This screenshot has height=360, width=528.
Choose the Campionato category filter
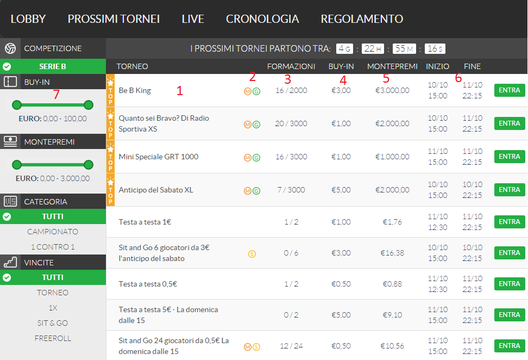53,232
